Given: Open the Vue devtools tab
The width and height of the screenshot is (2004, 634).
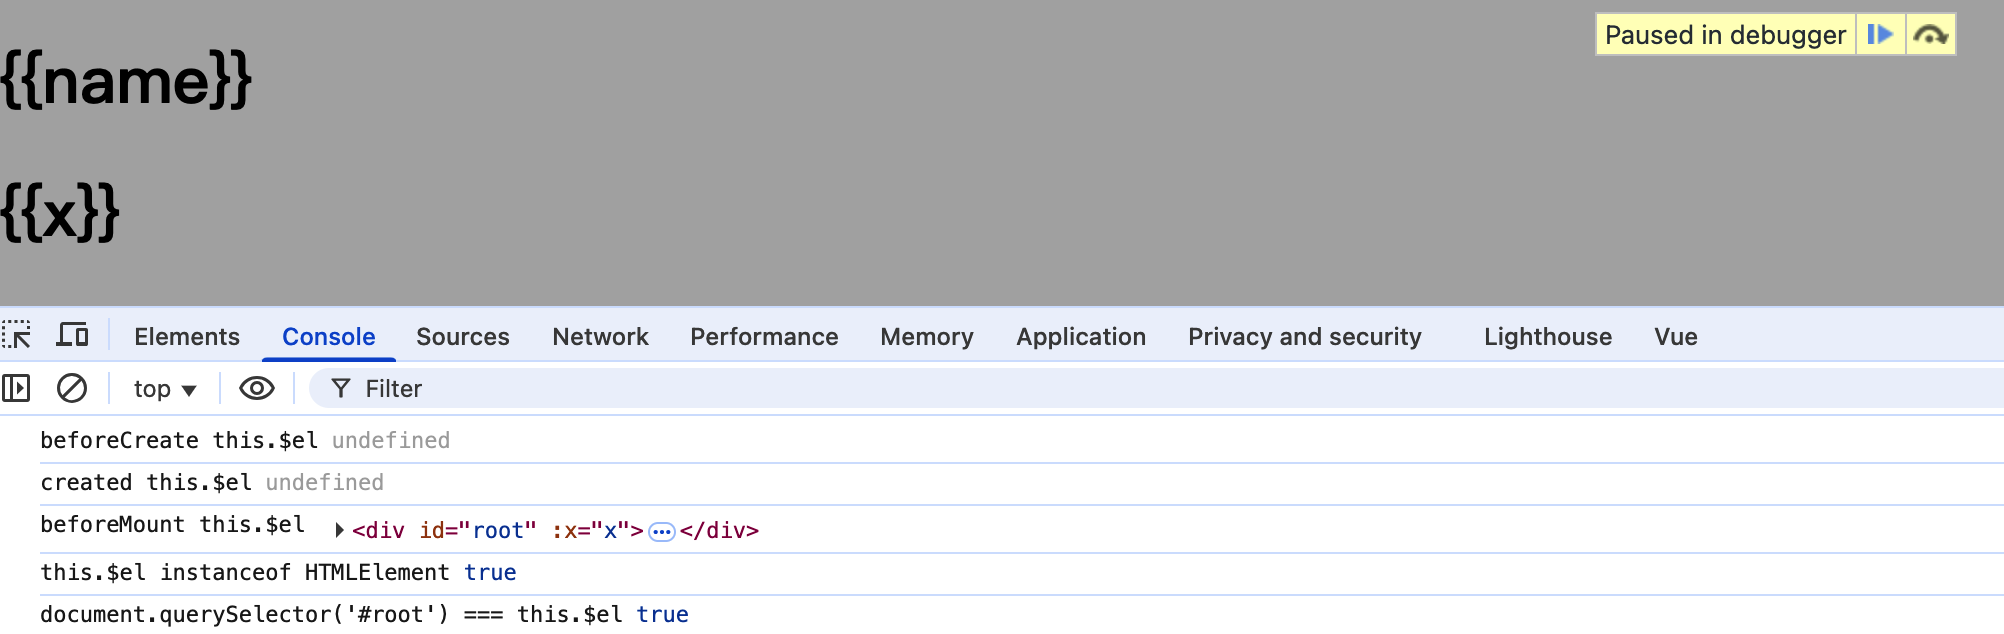Looking at the screenshot, I should [x=1675, y=337].
